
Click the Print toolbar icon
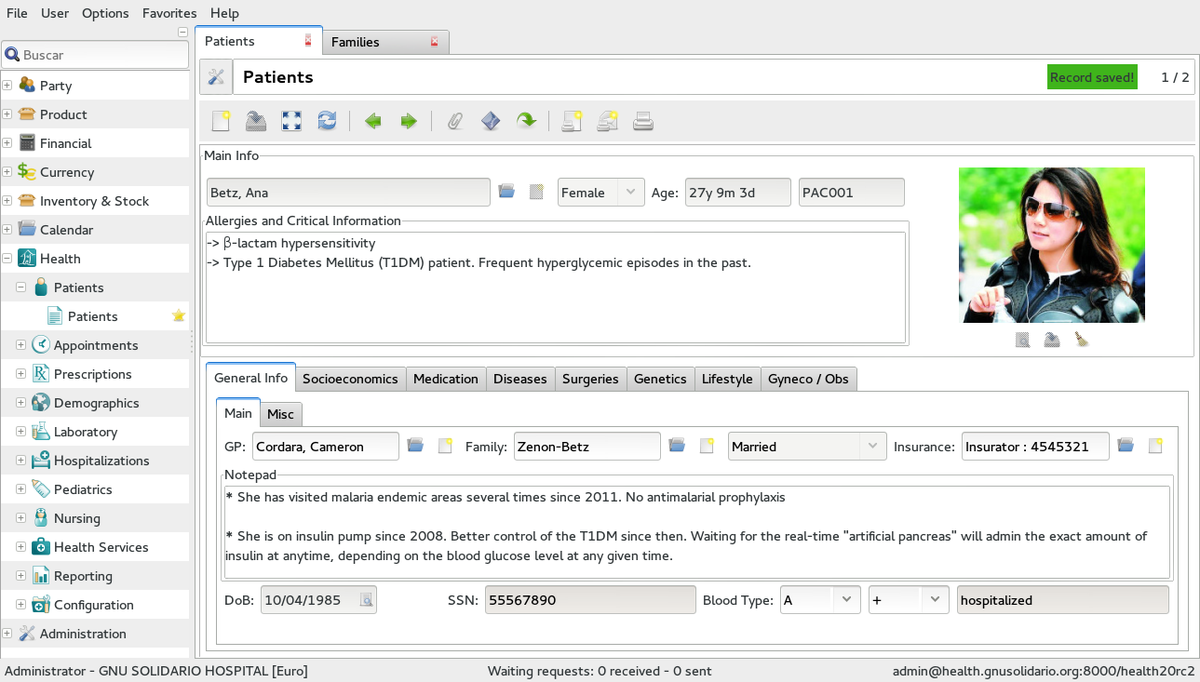click(643, 121)
